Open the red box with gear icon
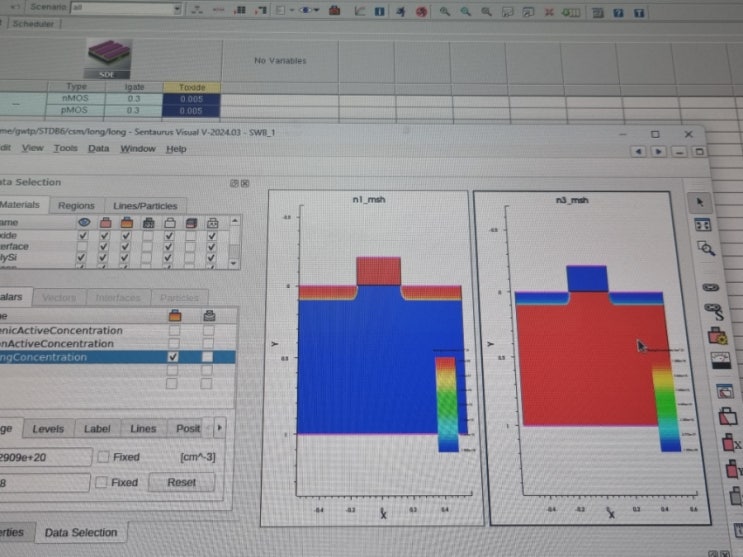Screen dimensions: 743x557 coord(717,336)
